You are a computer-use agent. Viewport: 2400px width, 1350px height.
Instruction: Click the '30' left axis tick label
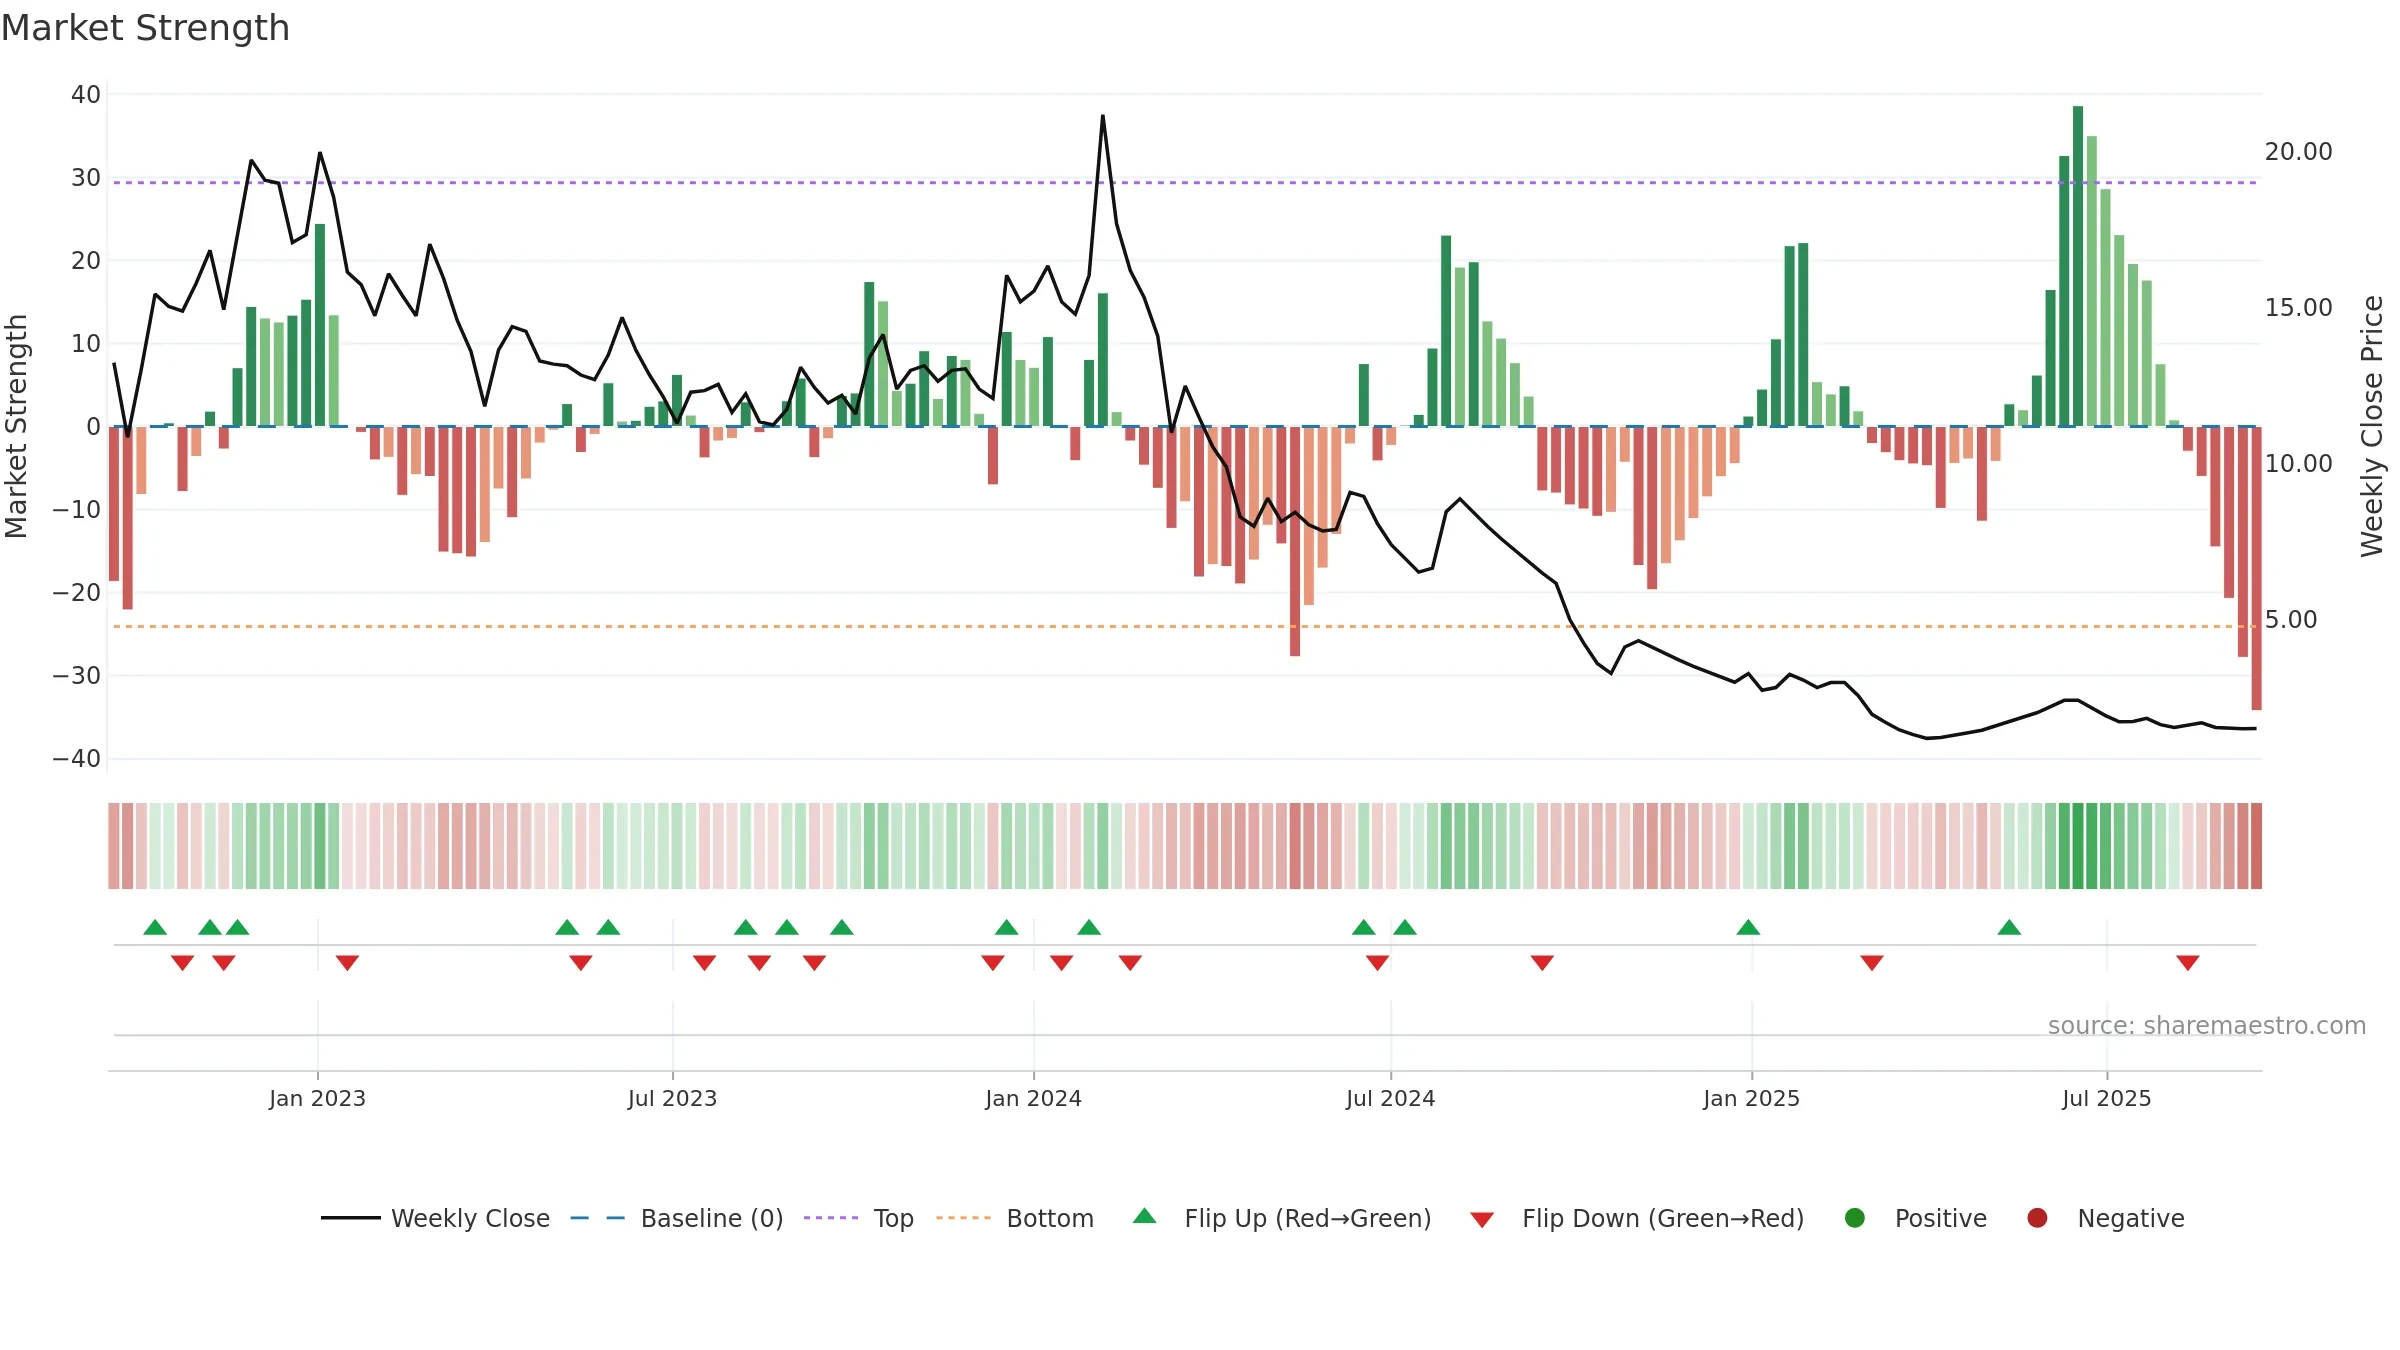86,177
